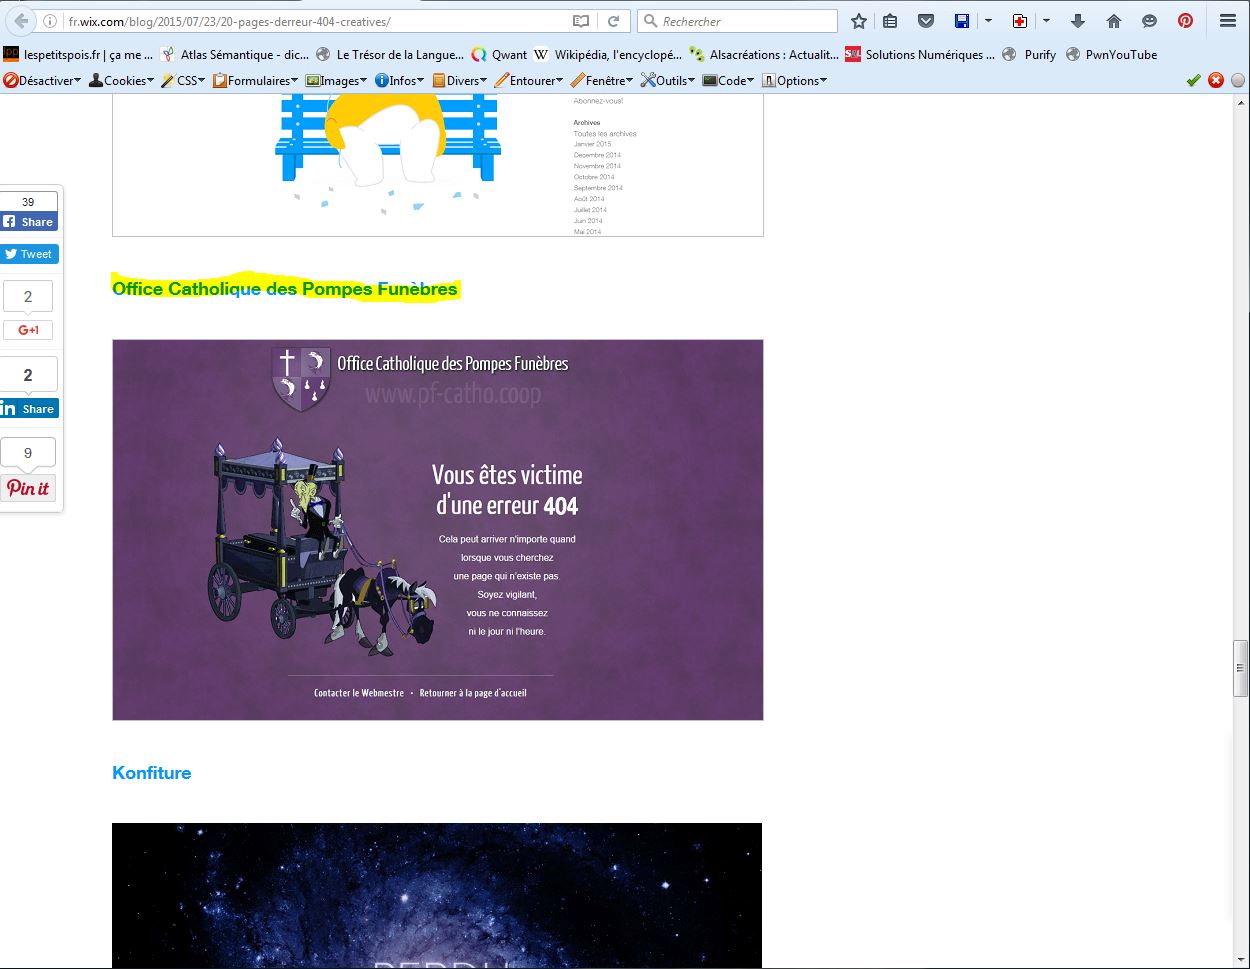The width and height of the screenshot is (1250, 969).
Task: Open dropdown arrow beside red cross icon
Action: tap(1046, 21)
